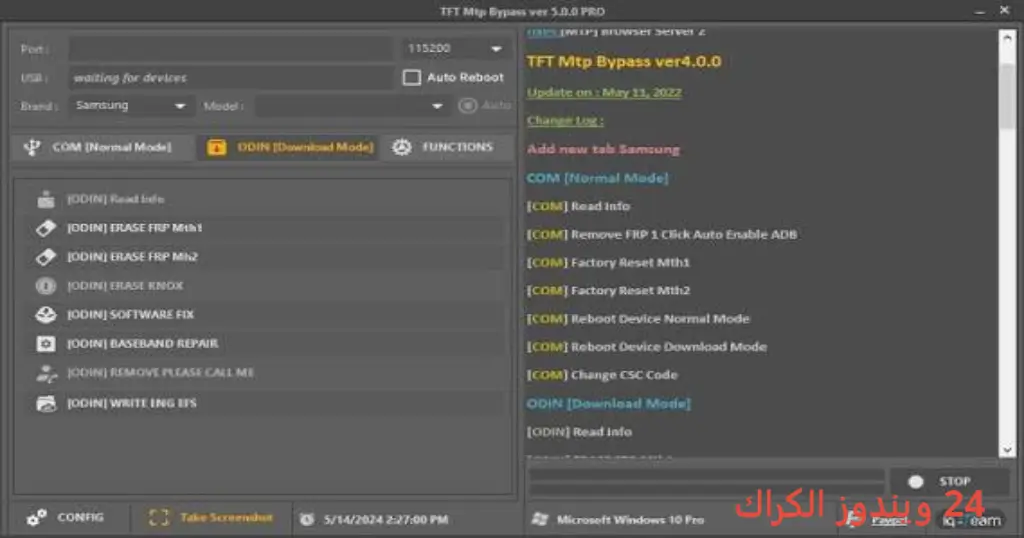Click the download icon on ODIN tab
This screenshot has height=538, width=1024.
(x=217, y=148)
